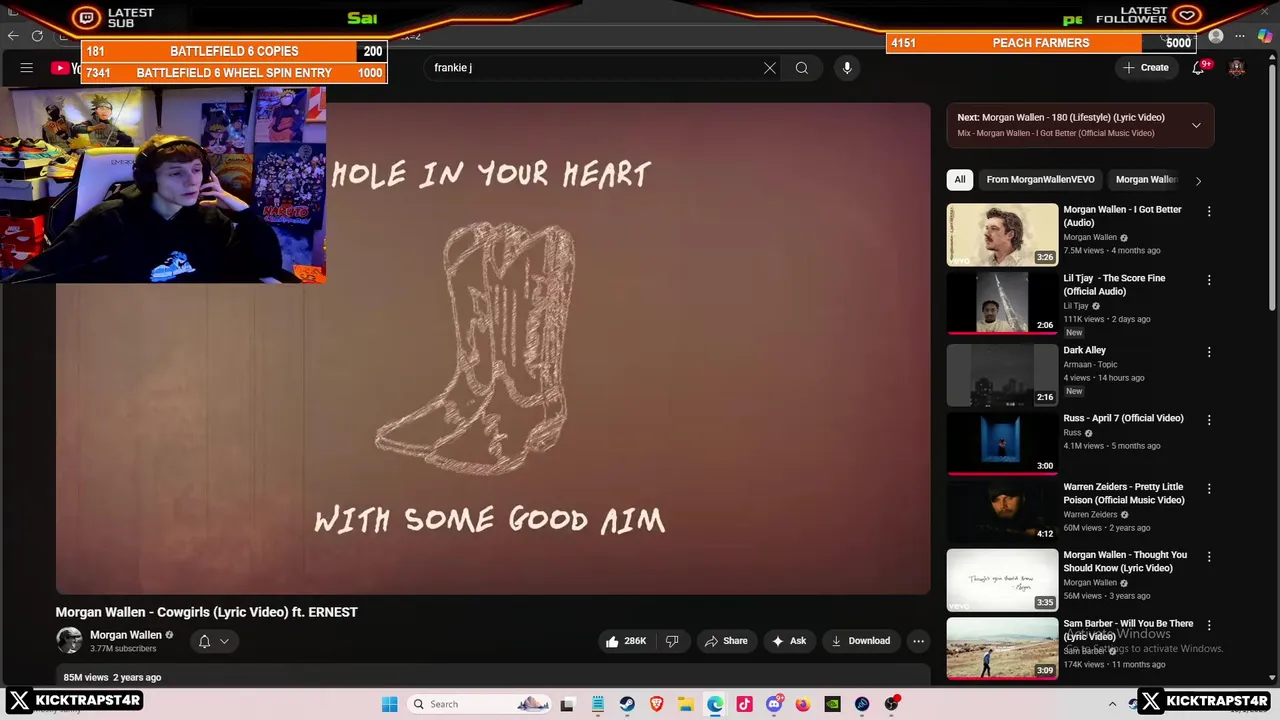Clear the search box with the X icon
Screen dimensions: 1280x720
tap(770, 68)
